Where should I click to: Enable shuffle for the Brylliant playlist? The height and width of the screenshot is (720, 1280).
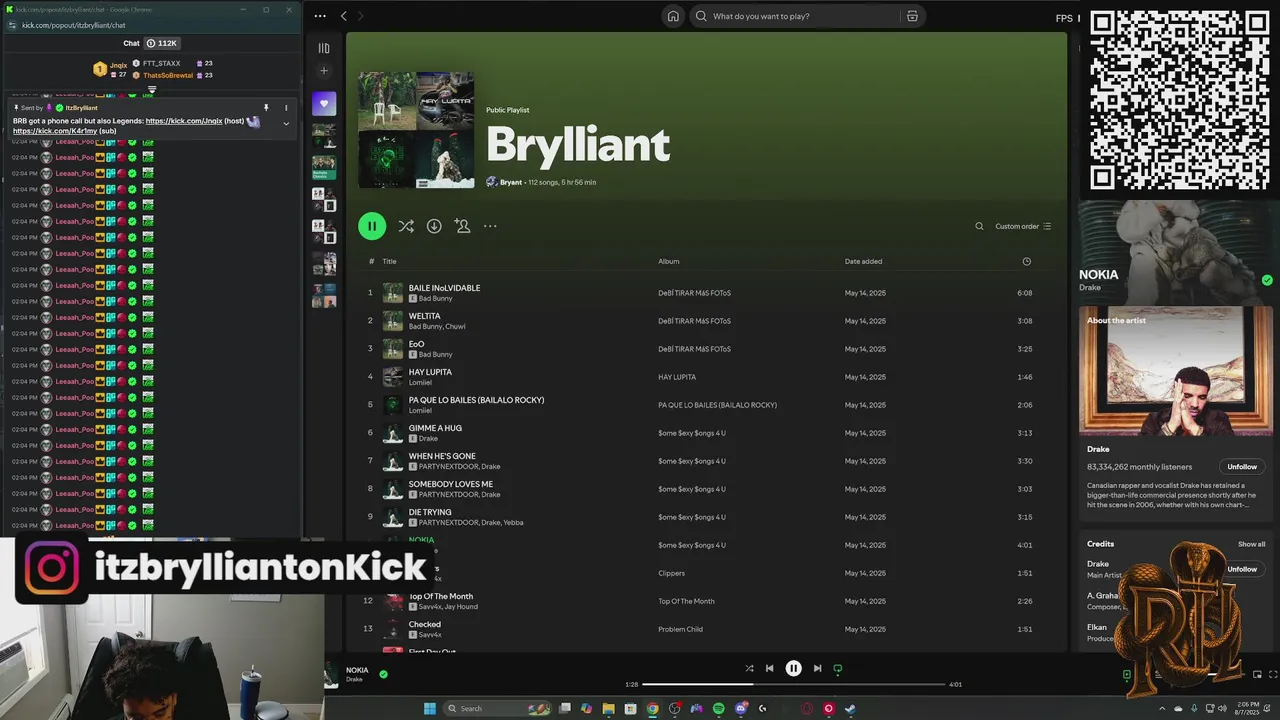click(x=406, y=226)
